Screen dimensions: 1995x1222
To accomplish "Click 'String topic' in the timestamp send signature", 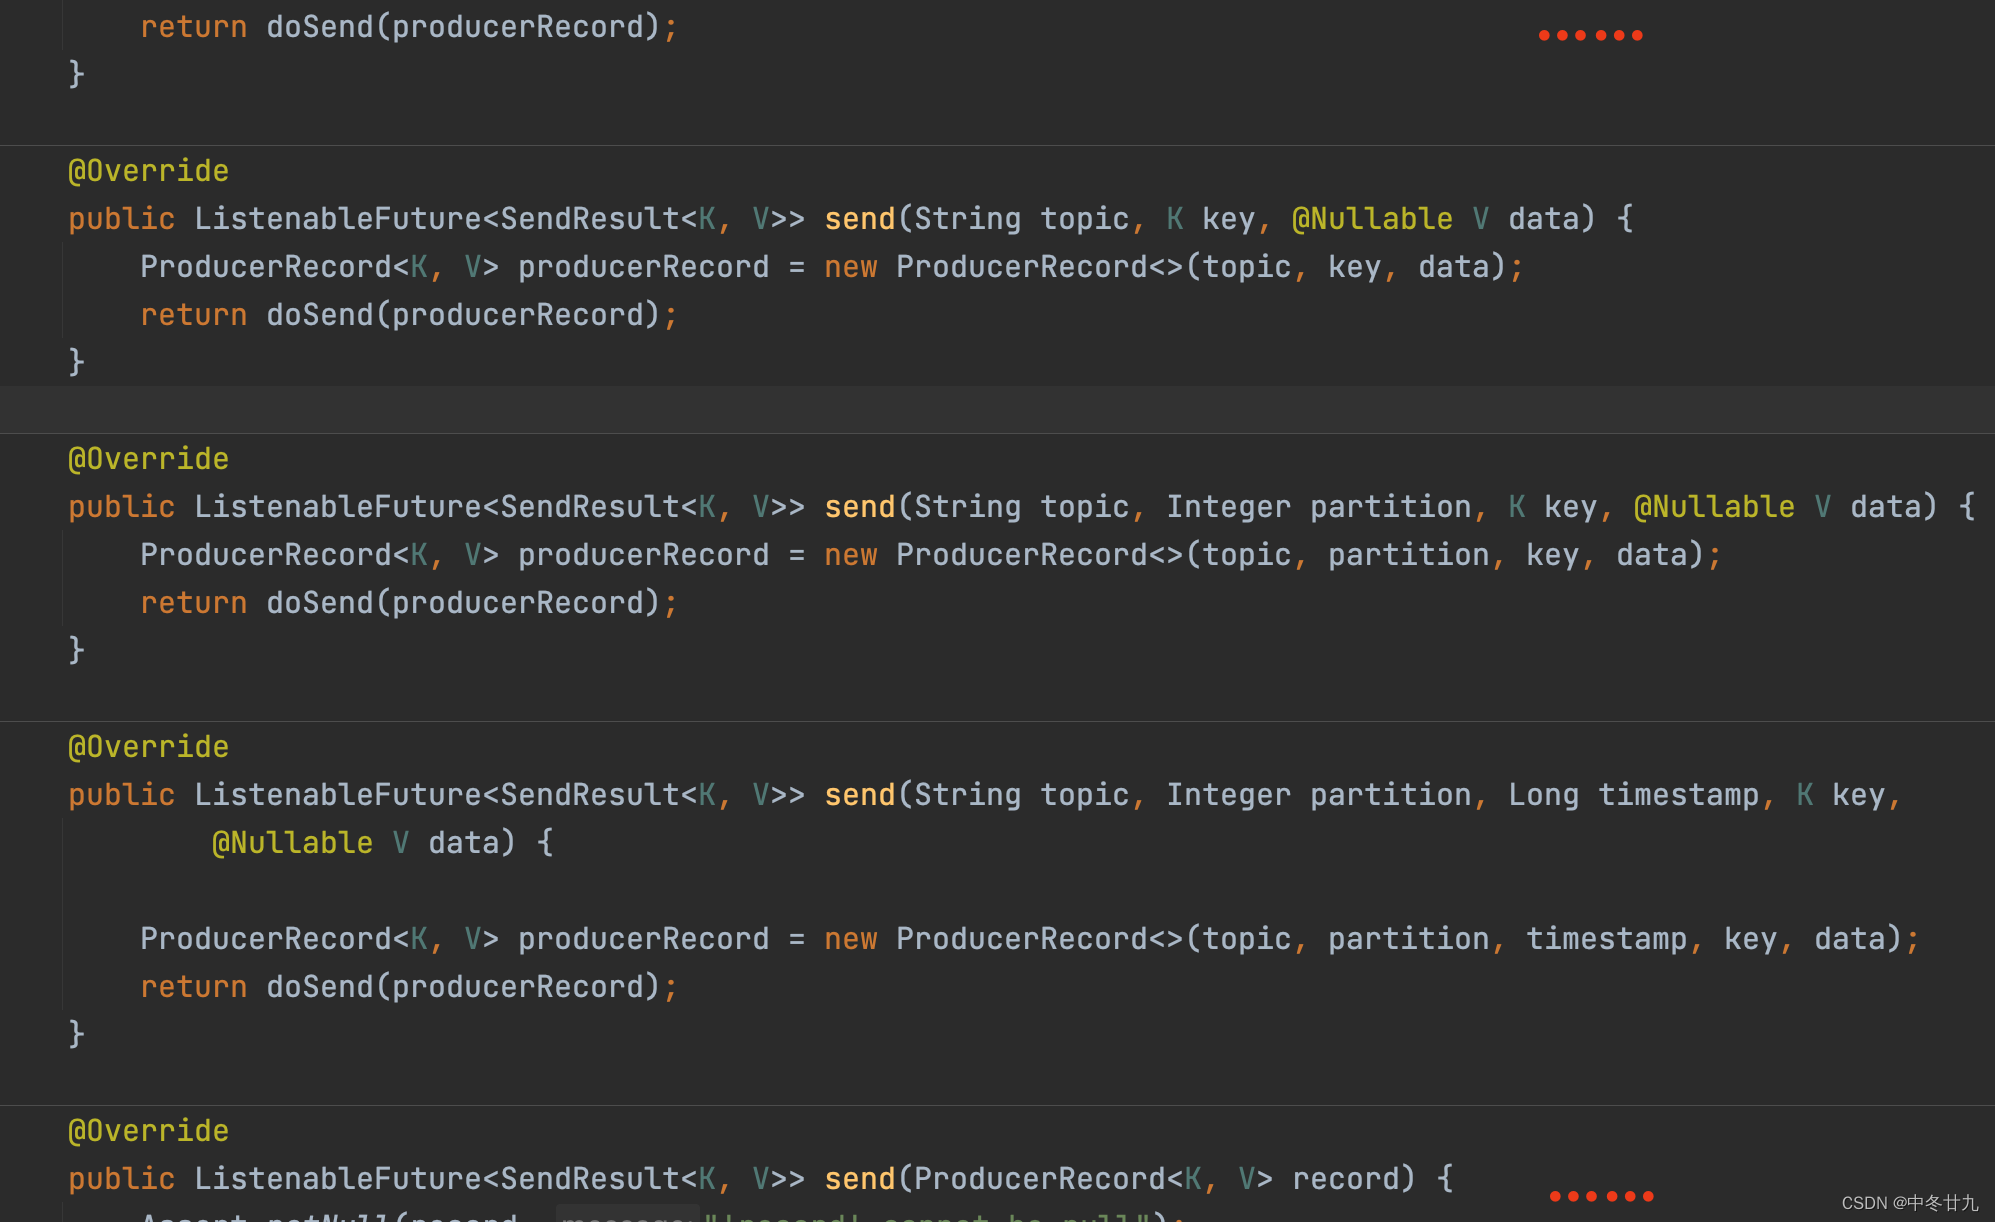I will click(1022, 795).
